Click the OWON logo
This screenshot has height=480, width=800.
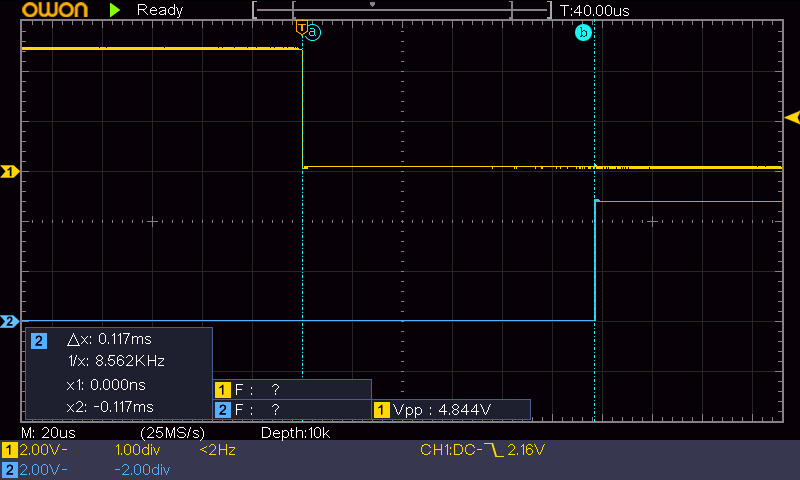pos(55,10)
